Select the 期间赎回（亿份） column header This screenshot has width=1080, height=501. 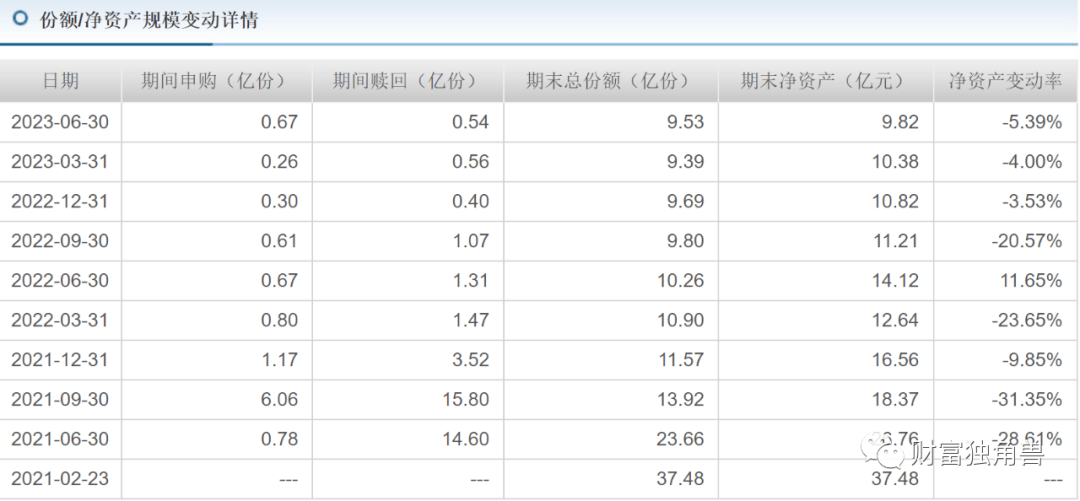click(x=407, y=81)
